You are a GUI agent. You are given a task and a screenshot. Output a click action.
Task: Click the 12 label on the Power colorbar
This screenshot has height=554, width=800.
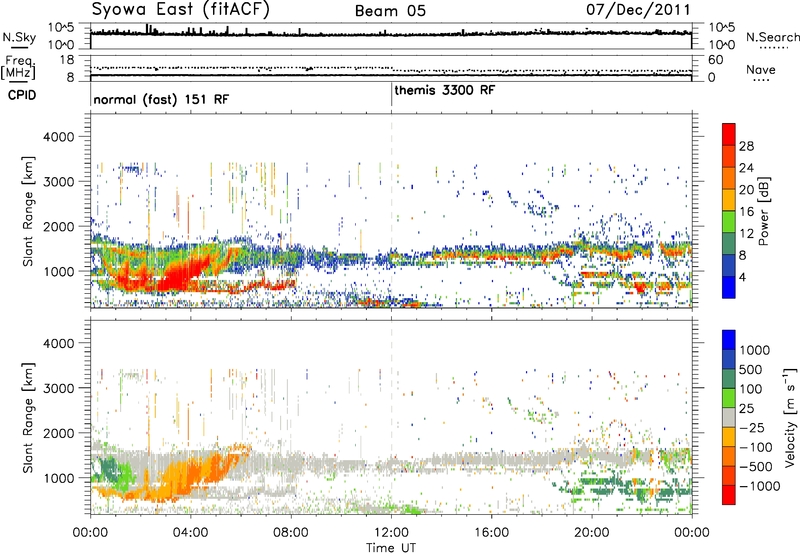tap(746, 234)
